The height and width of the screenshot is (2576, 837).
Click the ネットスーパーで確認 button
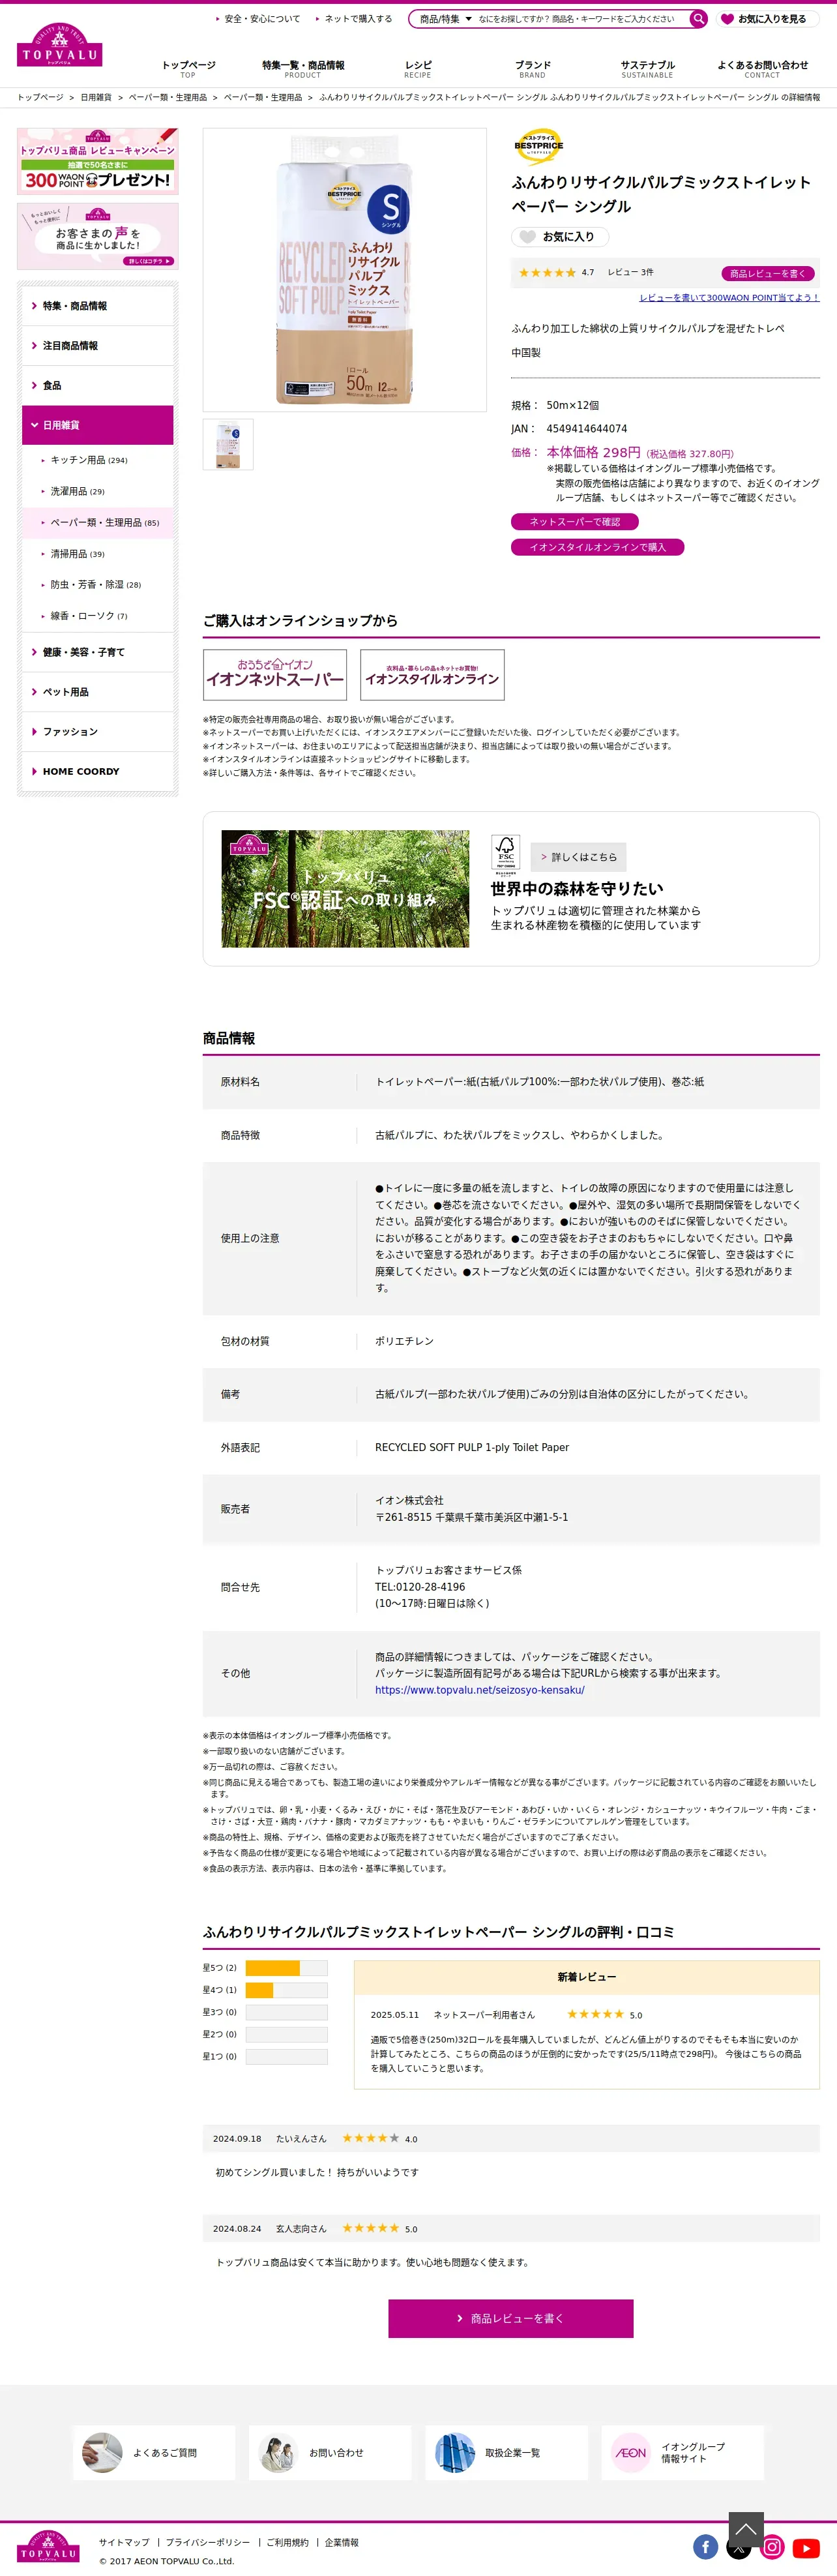[x=575, y=521]
